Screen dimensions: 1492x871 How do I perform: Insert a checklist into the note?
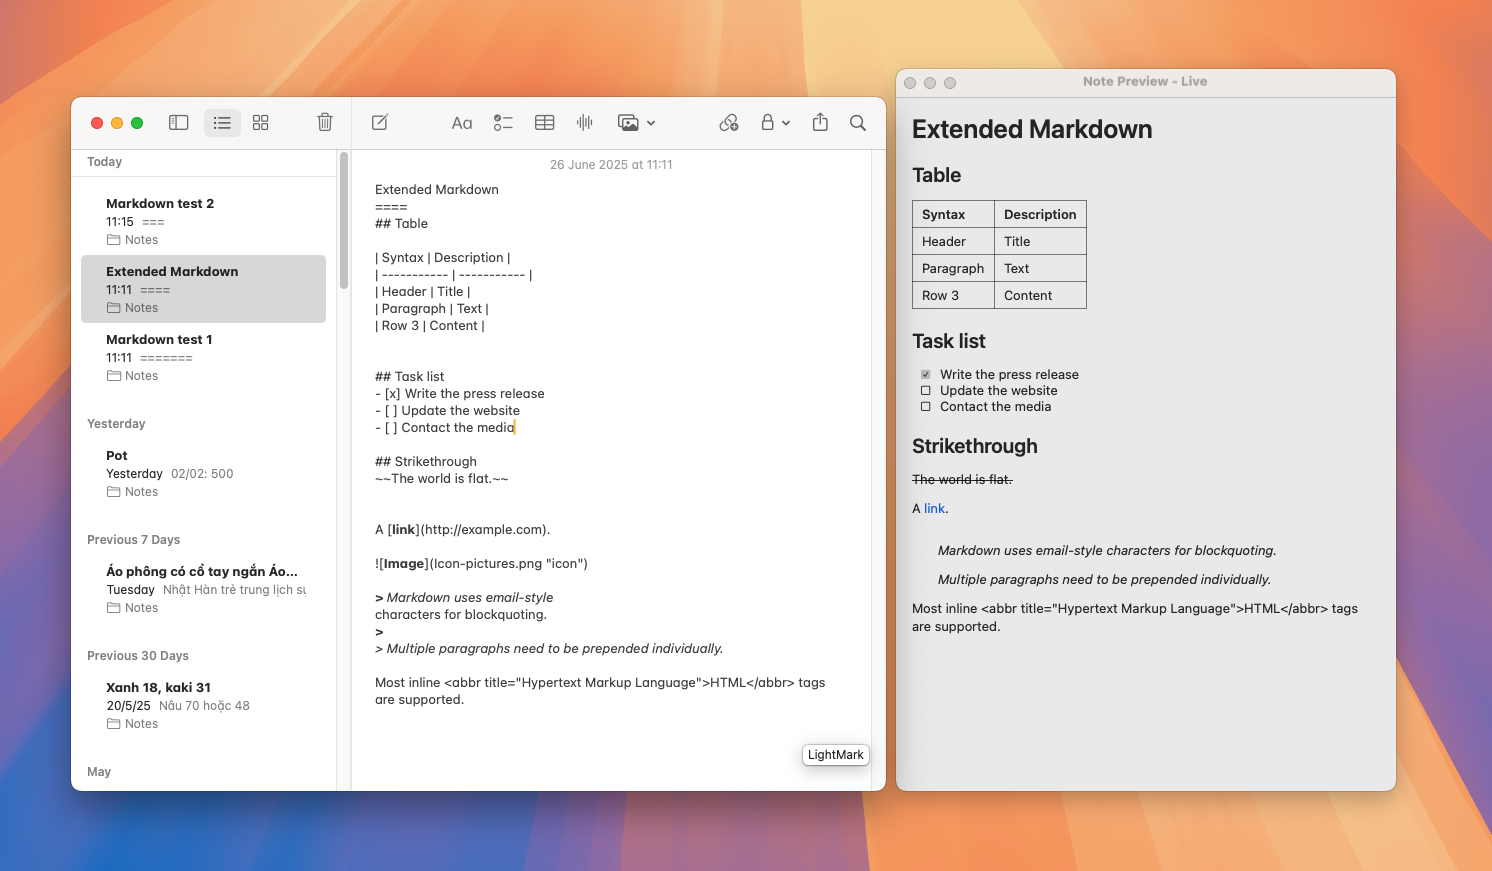coord(503,122)
